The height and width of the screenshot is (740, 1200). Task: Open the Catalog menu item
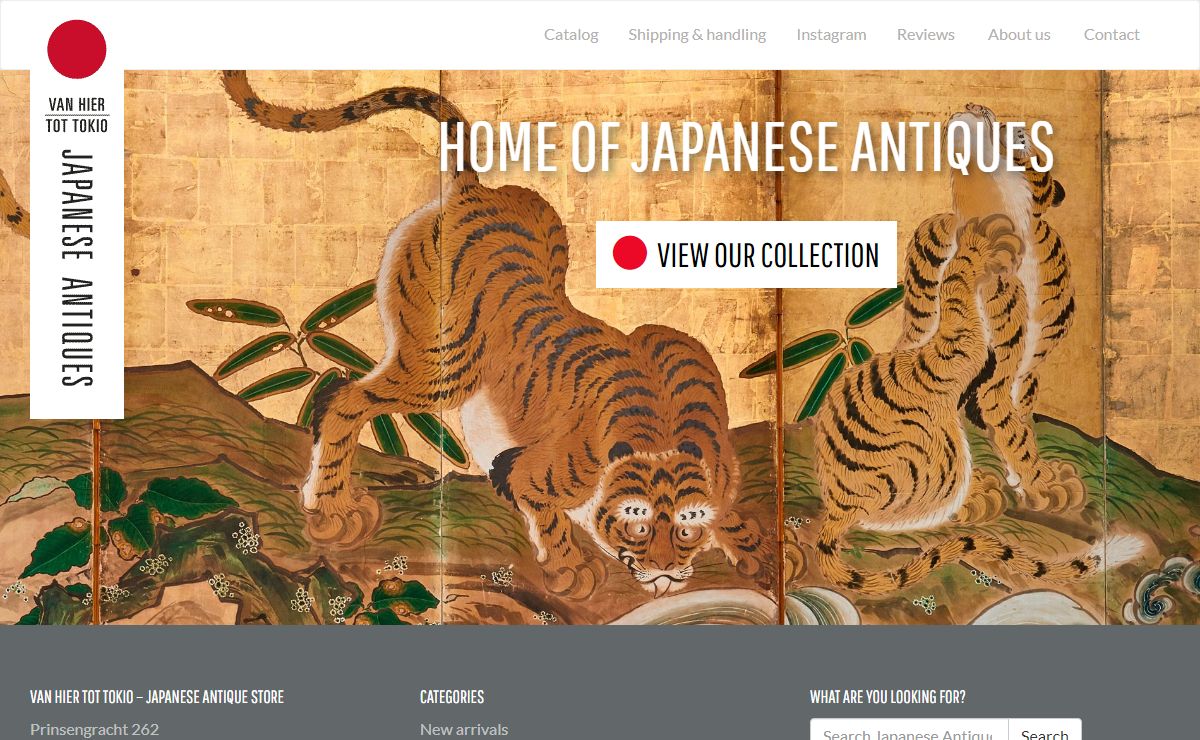coord(571,34)
